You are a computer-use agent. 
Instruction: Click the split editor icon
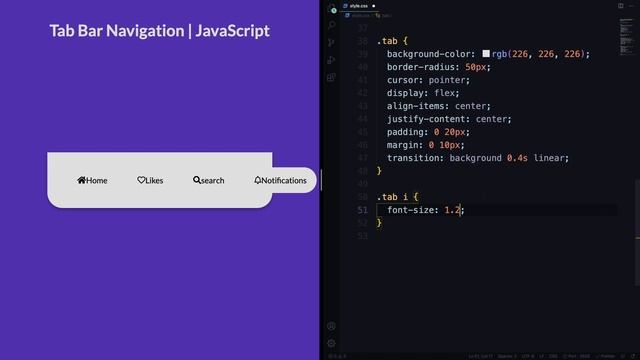[620, 6]
